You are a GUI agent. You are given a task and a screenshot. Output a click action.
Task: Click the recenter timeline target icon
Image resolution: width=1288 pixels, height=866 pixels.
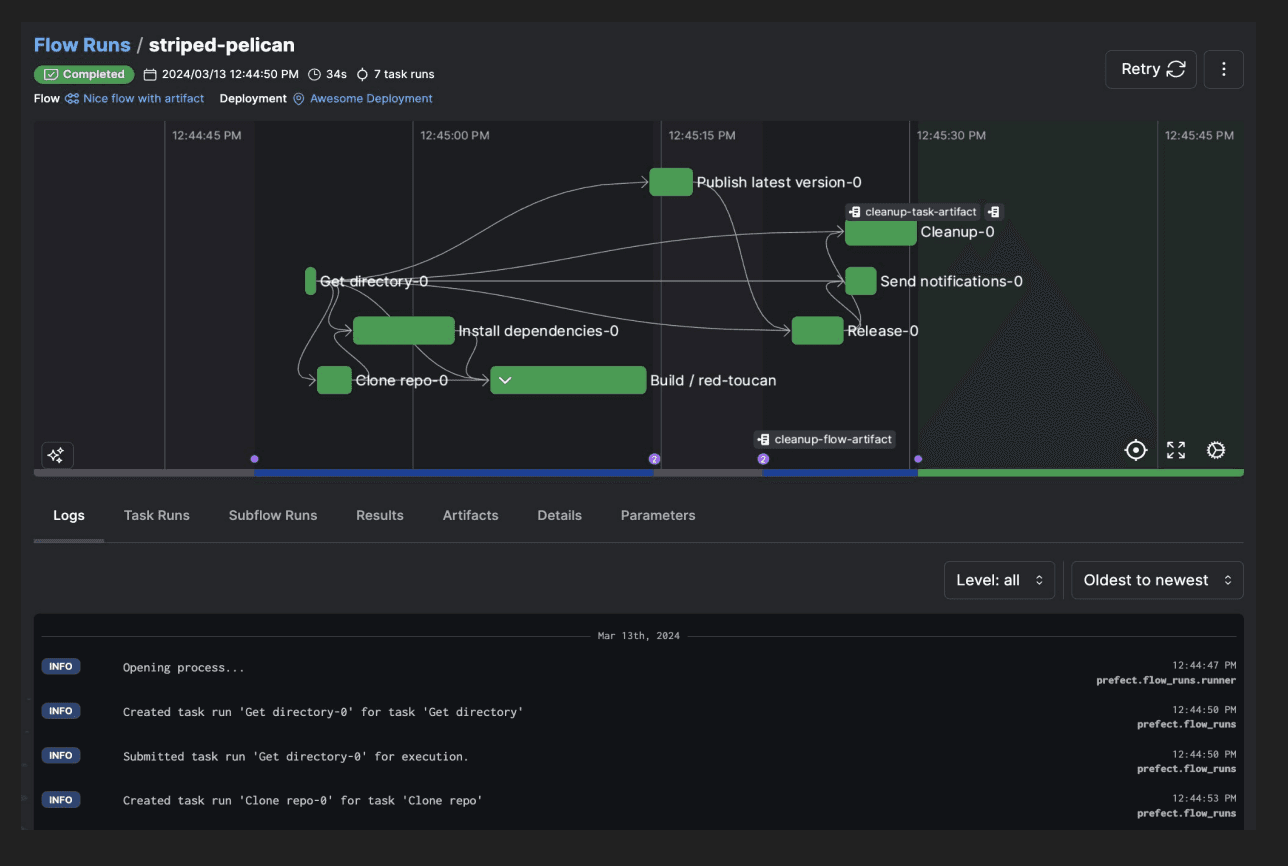[1135, 450]
